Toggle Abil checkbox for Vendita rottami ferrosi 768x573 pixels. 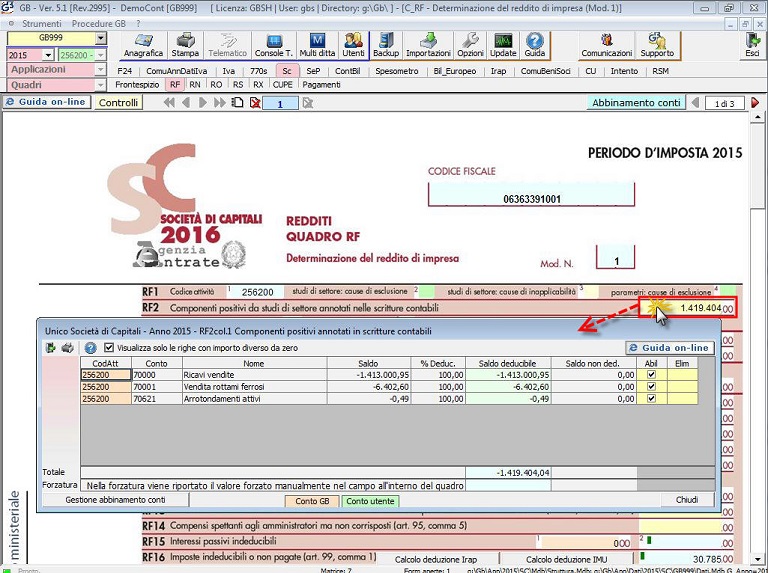[651, 387]
